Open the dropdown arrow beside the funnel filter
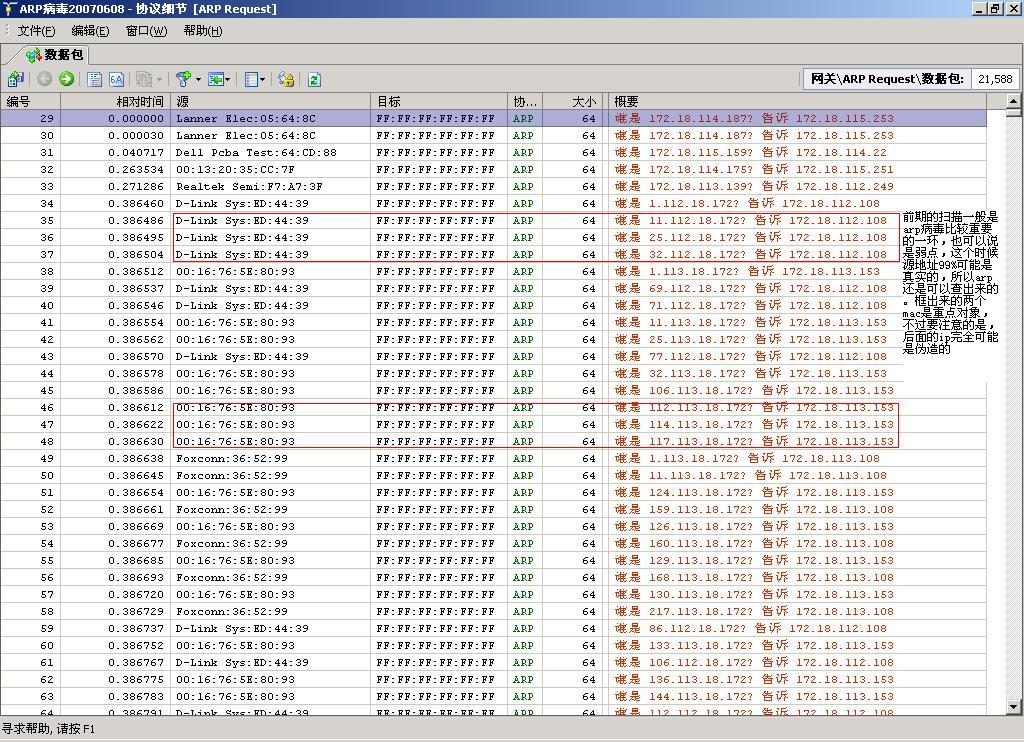 coord(198,79)
